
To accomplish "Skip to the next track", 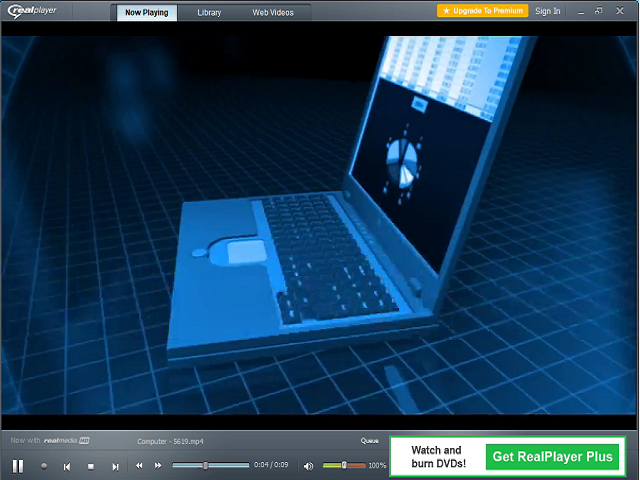I will (116, 467).
